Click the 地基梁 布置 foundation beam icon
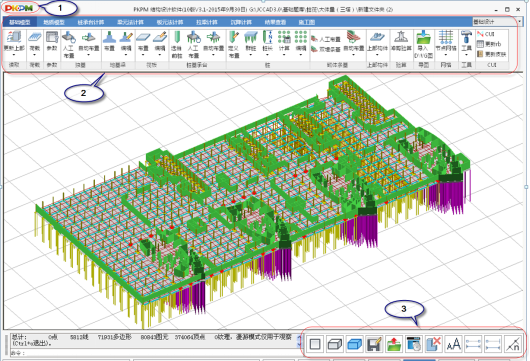 (109, 37)
